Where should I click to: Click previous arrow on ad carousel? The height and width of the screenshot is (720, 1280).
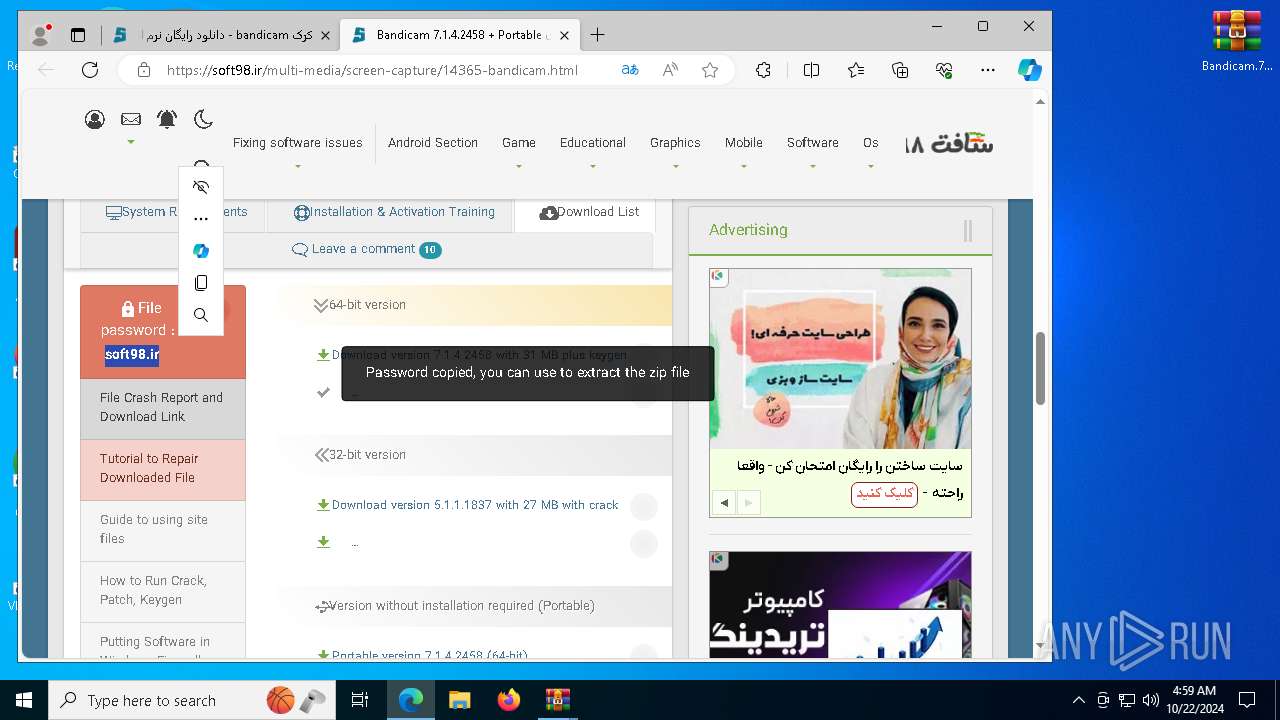click(724, 502)
